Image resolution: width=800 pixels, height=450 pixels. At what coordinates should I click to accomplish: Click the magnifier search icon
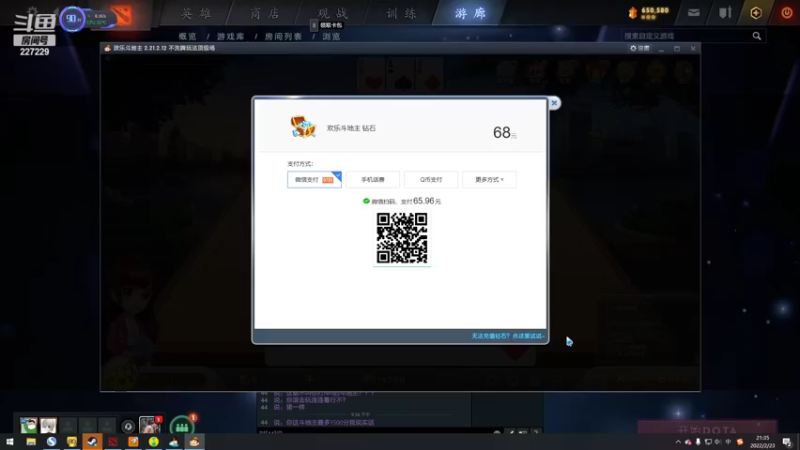[x=757, y=36]
